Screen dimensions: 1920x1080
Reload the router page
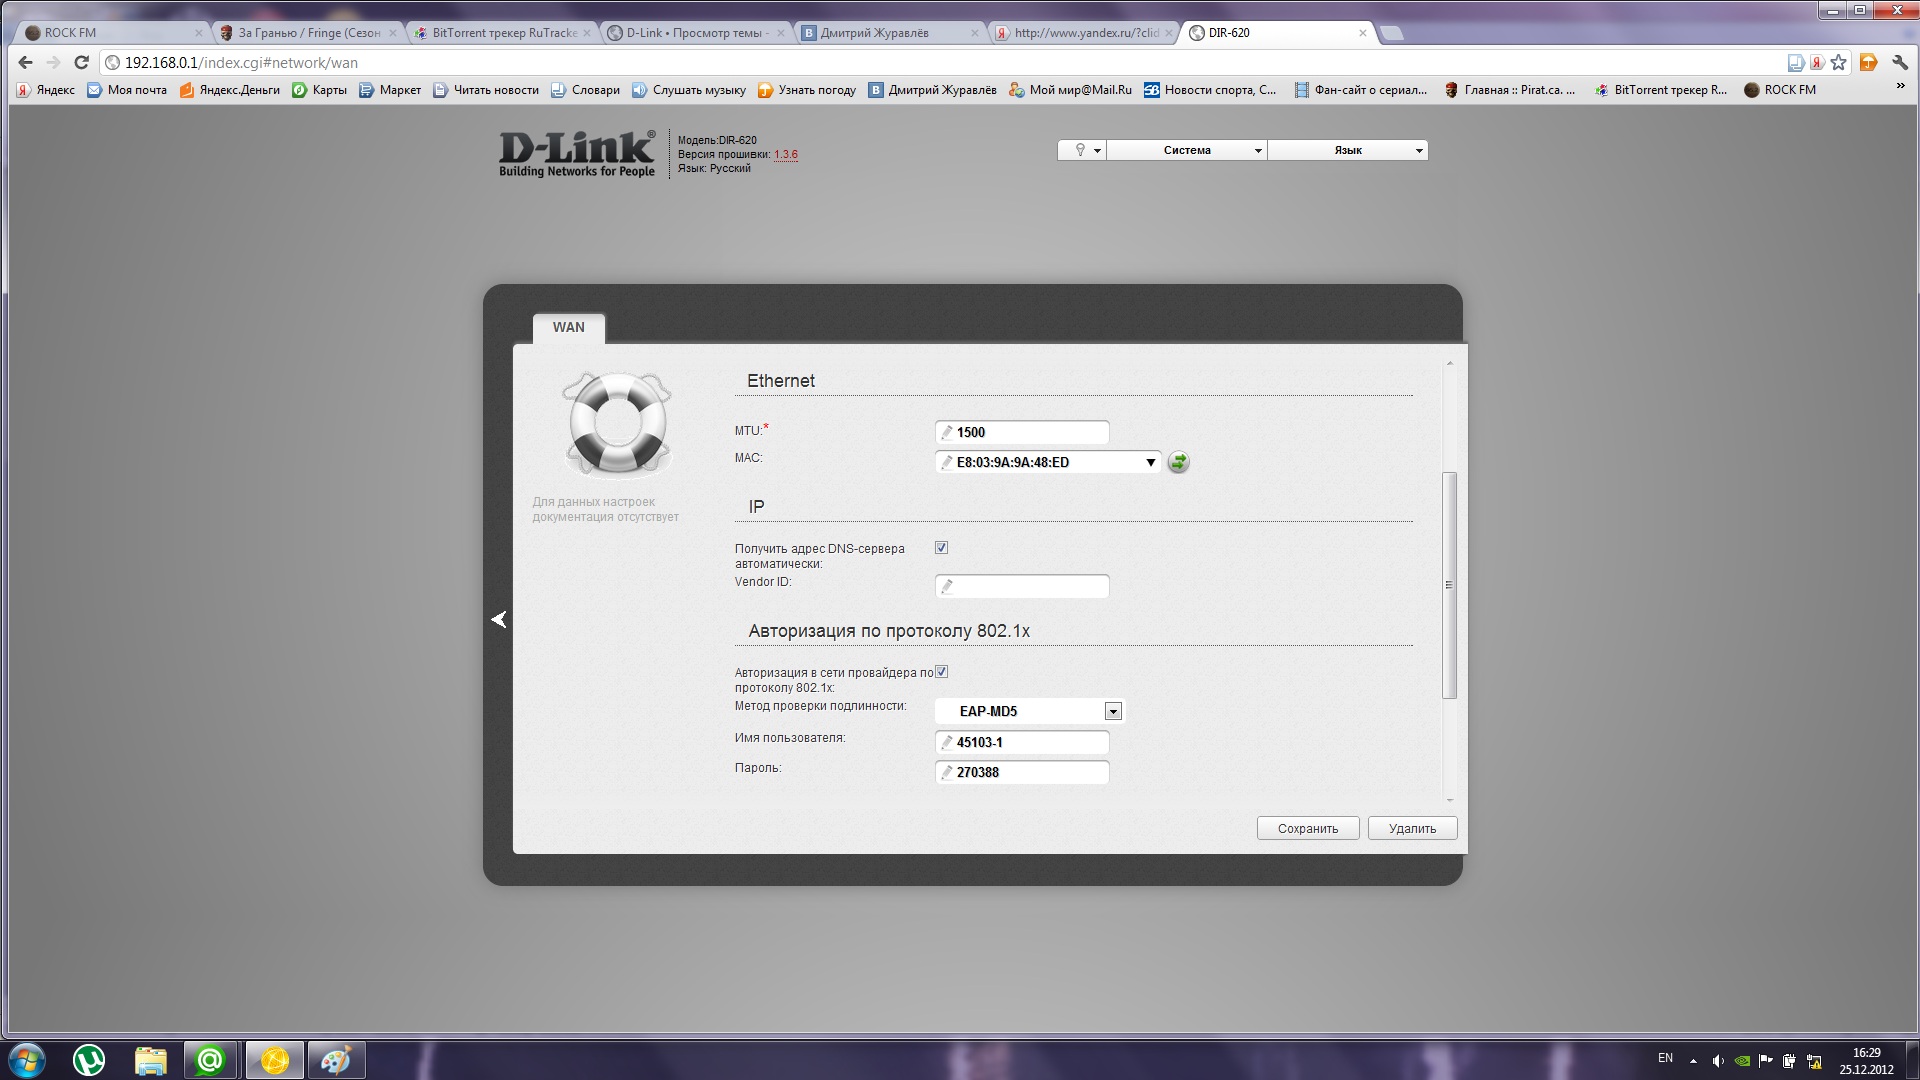click(82, 62)
